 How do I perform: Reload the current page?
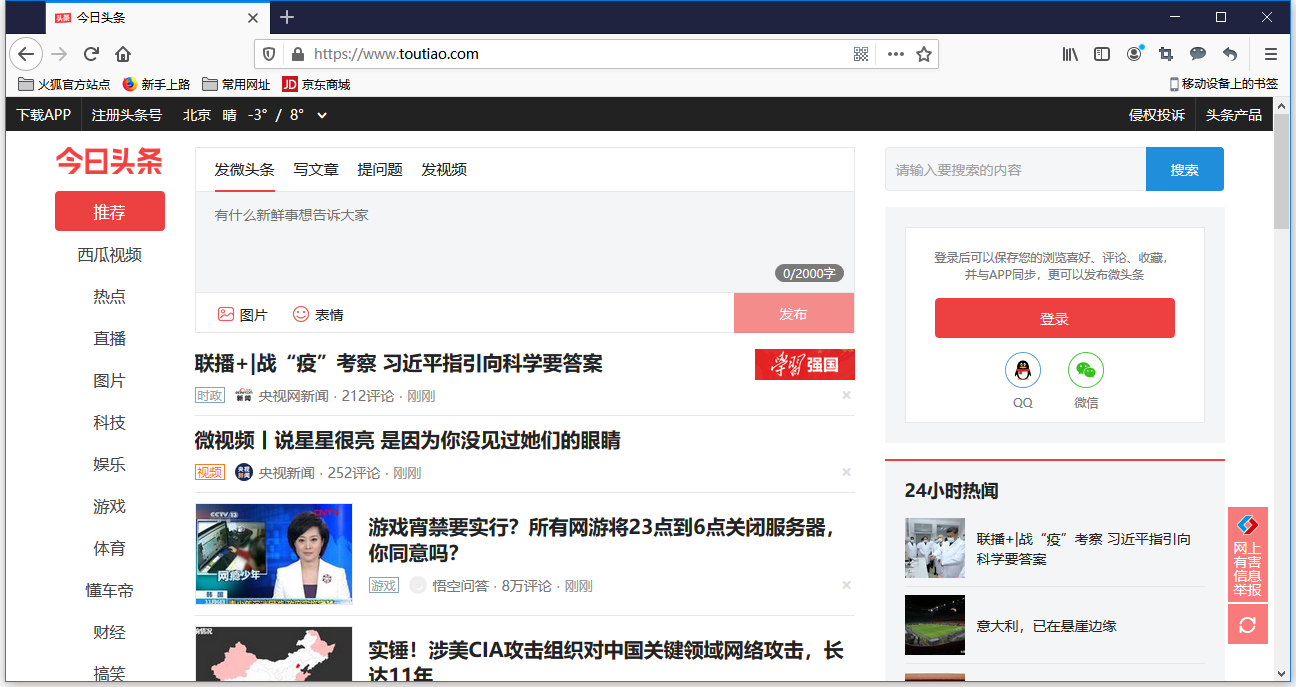[x=91, y=54]
